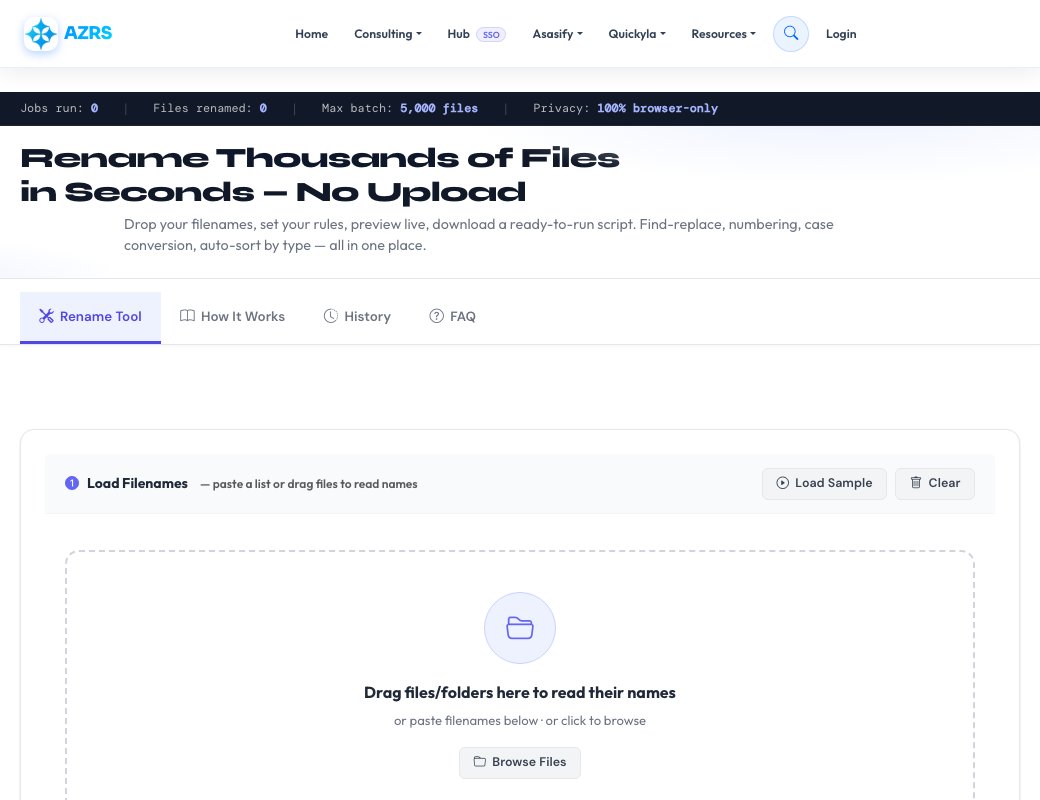1040x800 pixels.
Task: Click the 'Load Filenames' section heading
Action: [x=137, y=484]
